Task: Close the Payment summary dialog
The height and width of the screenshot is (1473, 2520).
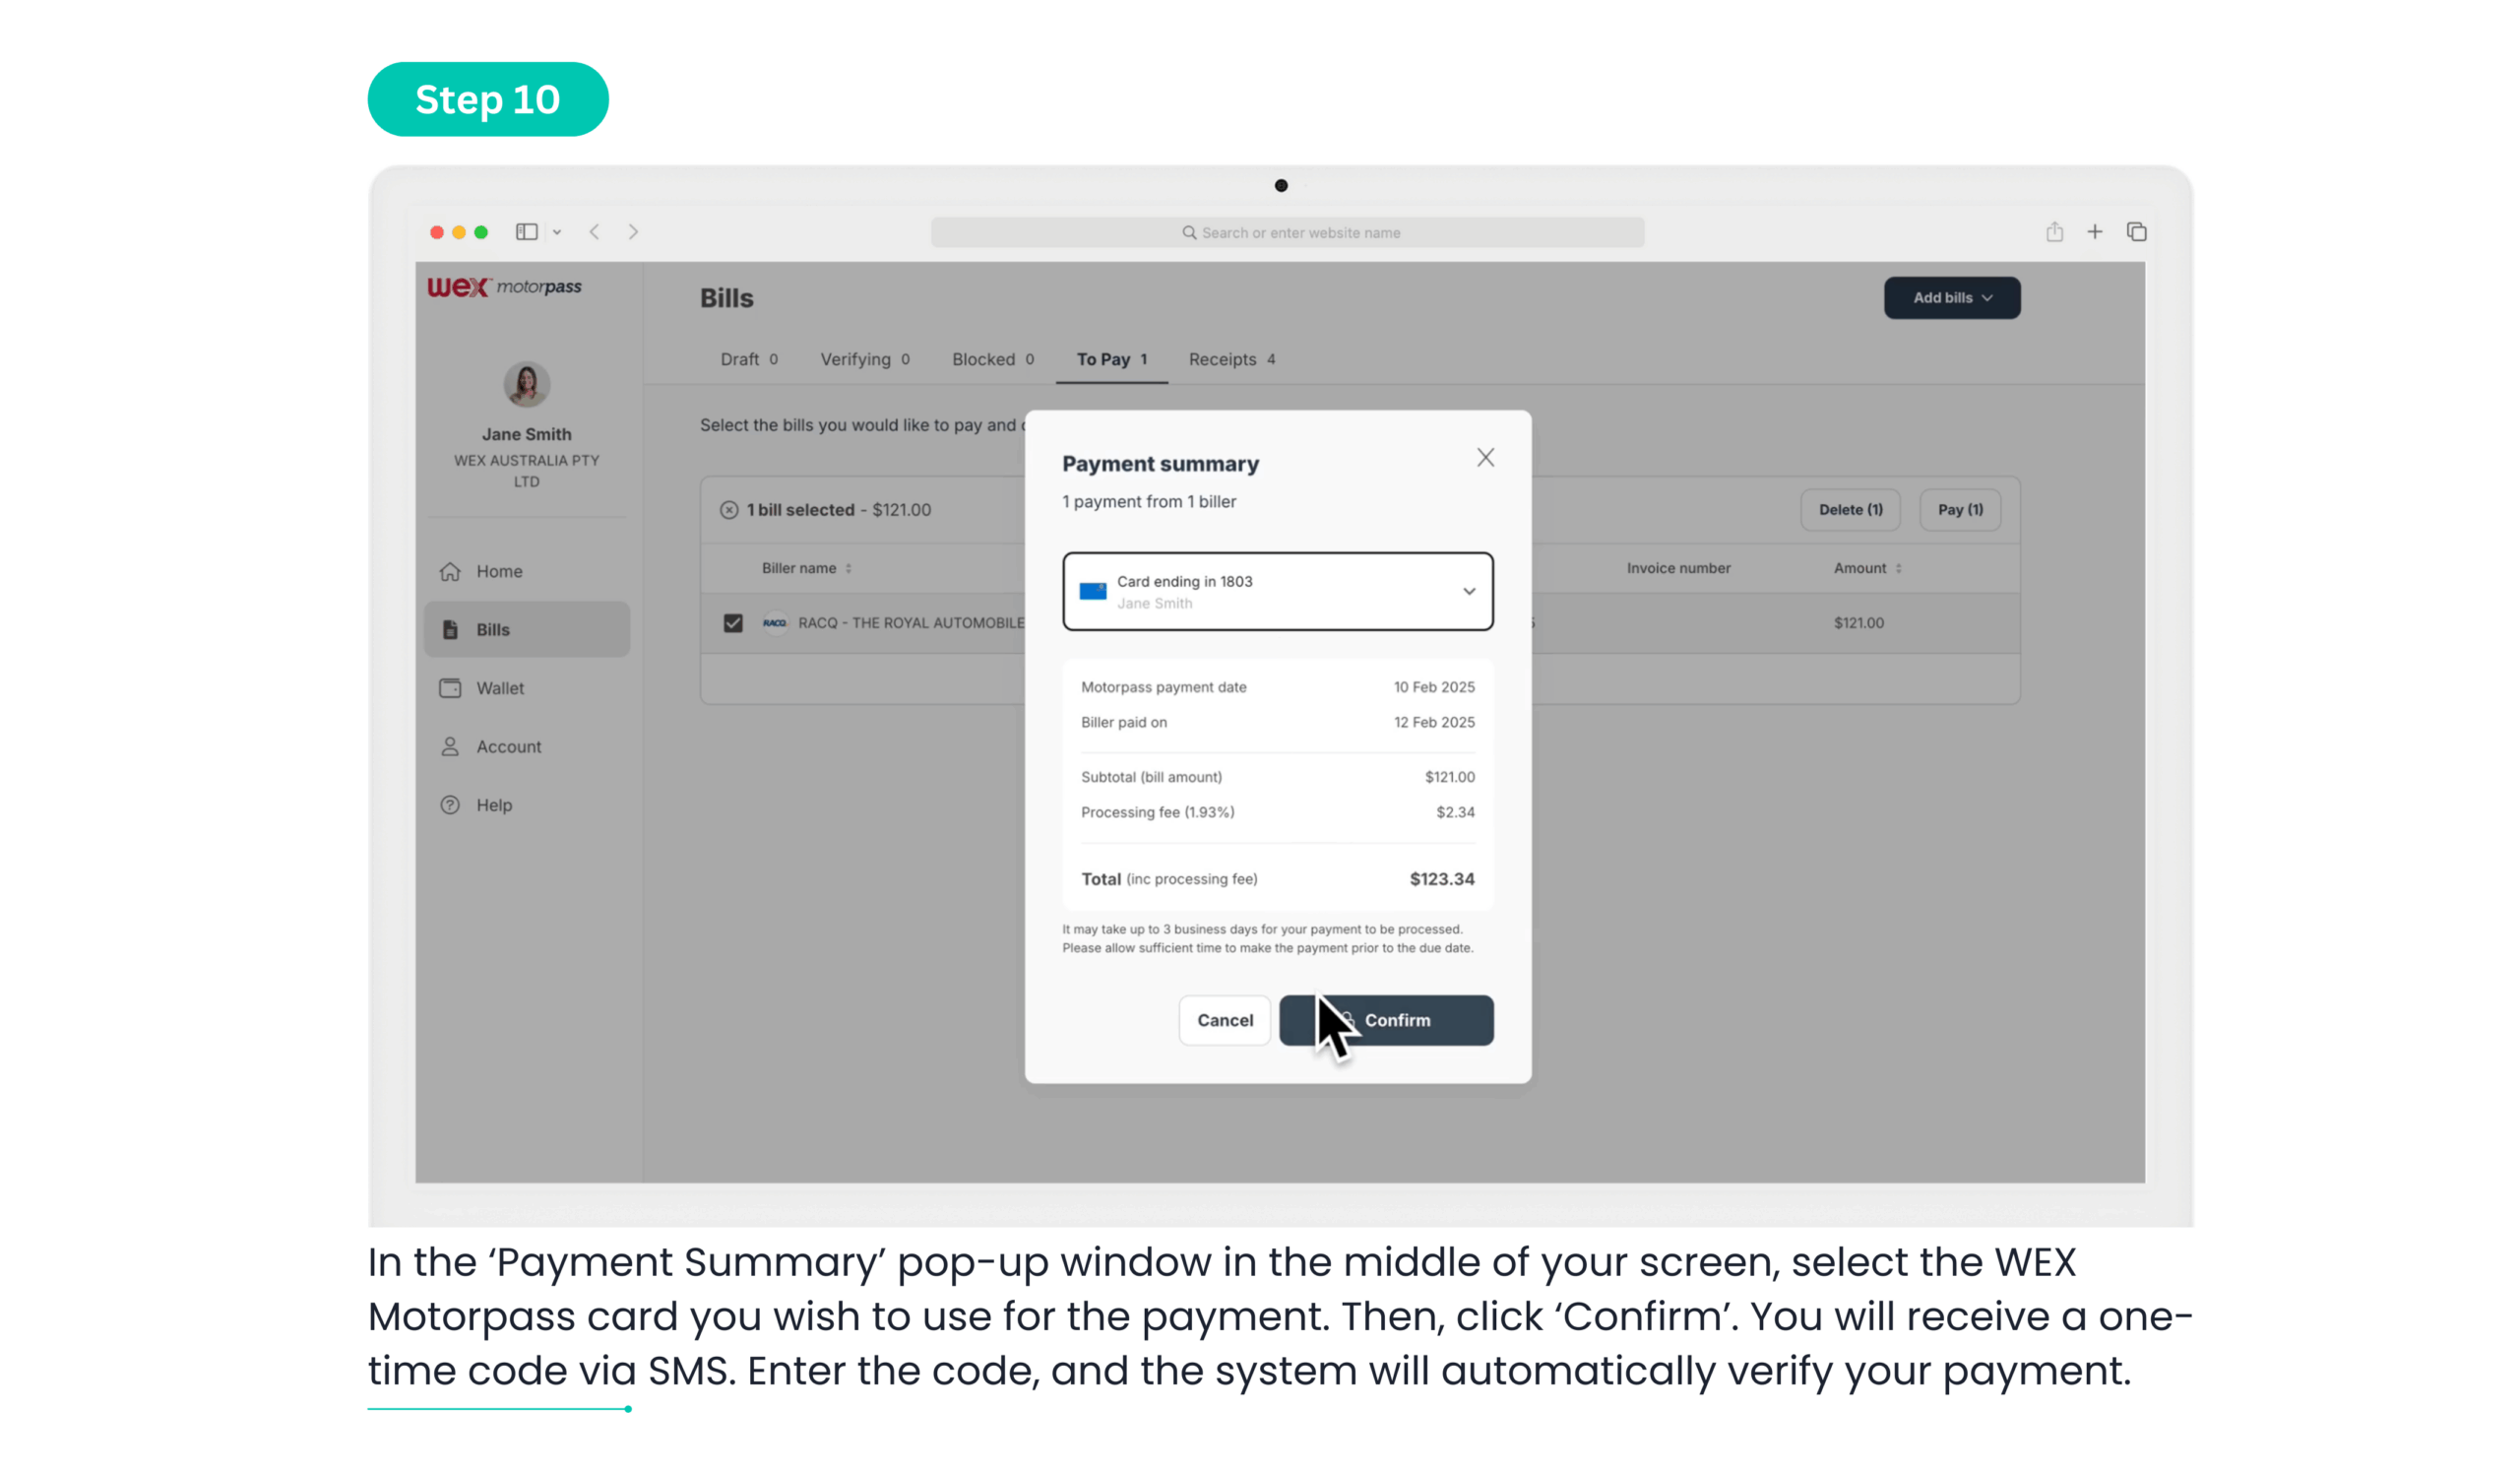Action: pos(1485,458)
